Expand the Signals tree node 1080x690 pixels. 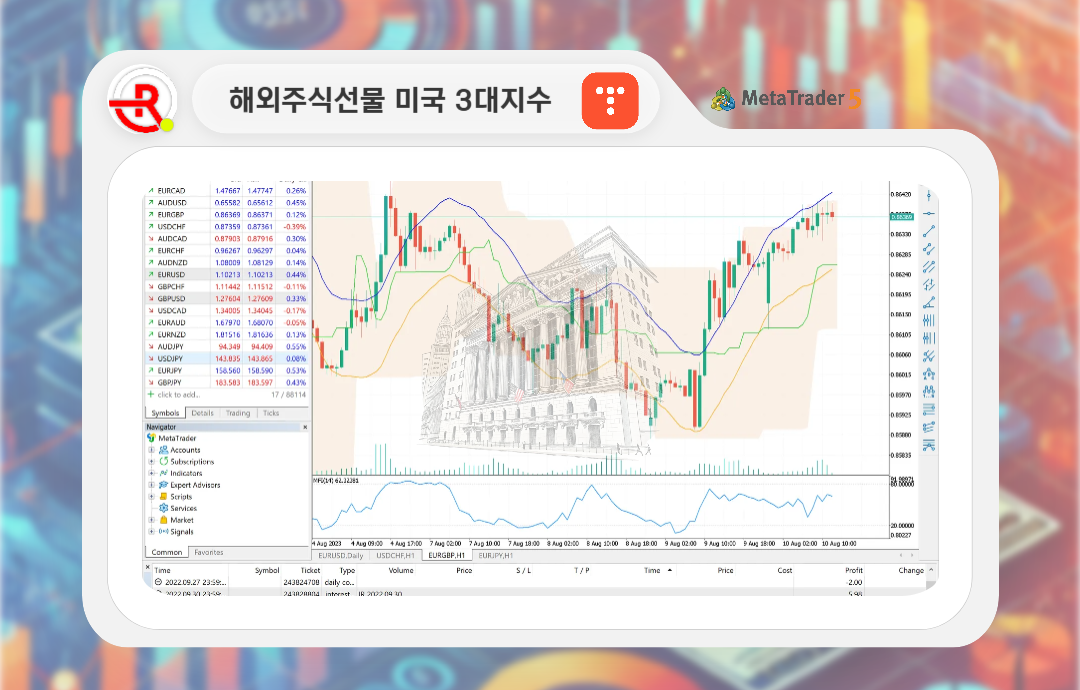pyautogui.click(x=152, y=532)
